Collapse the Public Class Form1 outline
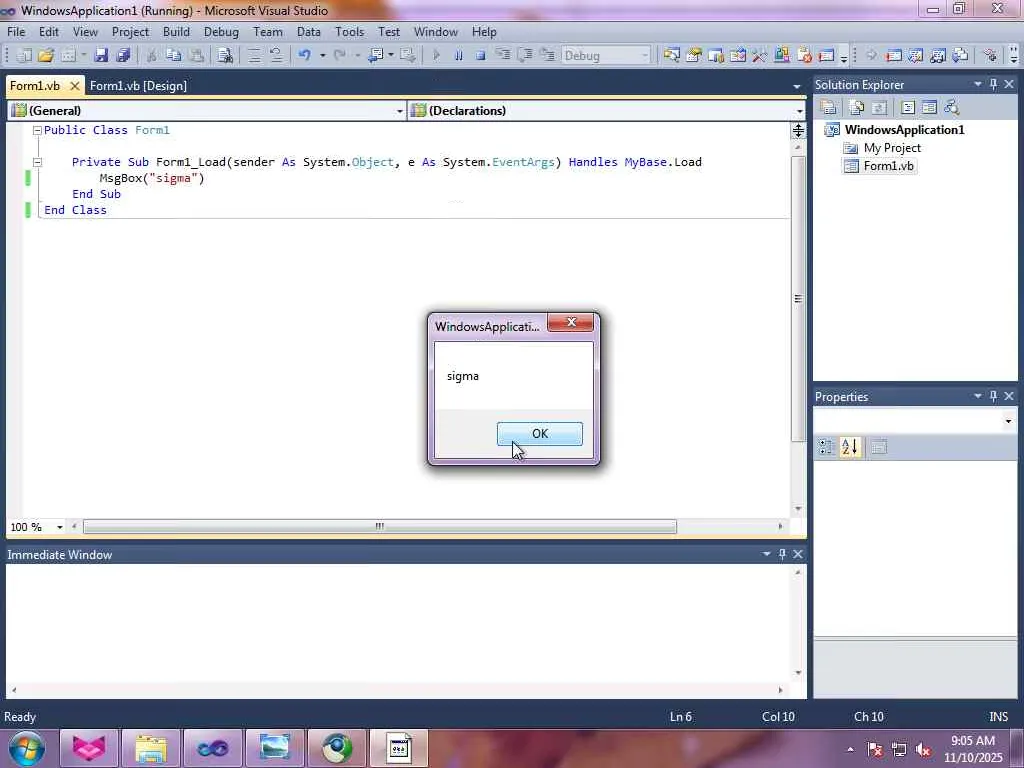 [37, 131]
